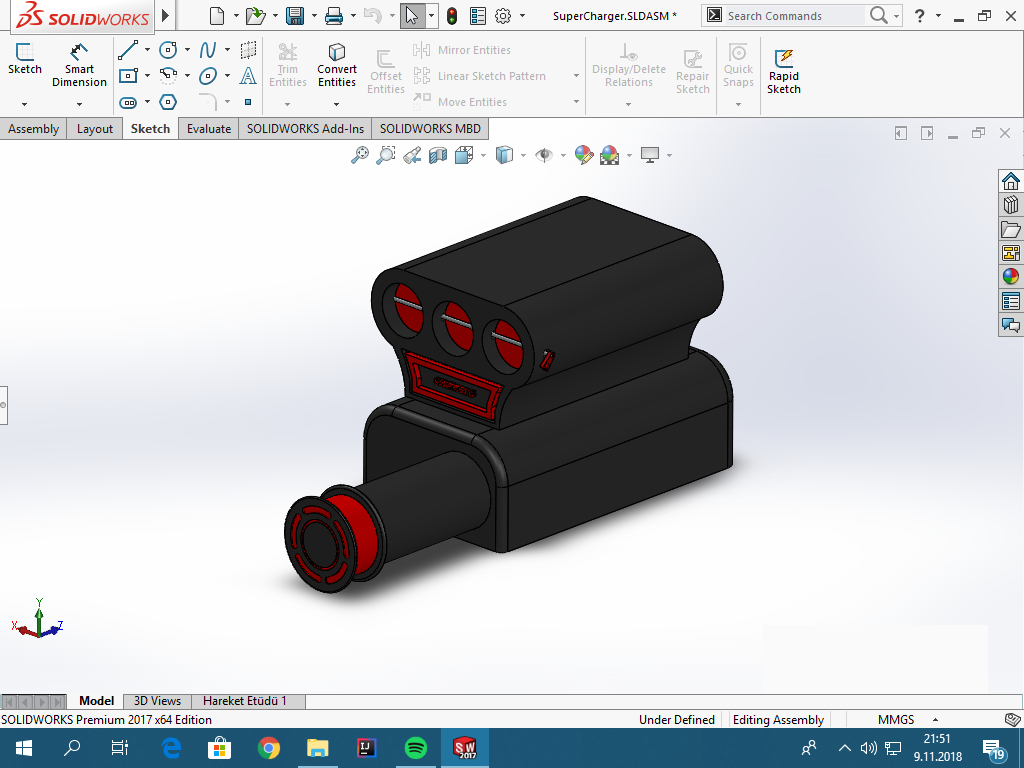The image size is (1024, 768).
Task: Click Previous View icon
Action: [412, 155]
